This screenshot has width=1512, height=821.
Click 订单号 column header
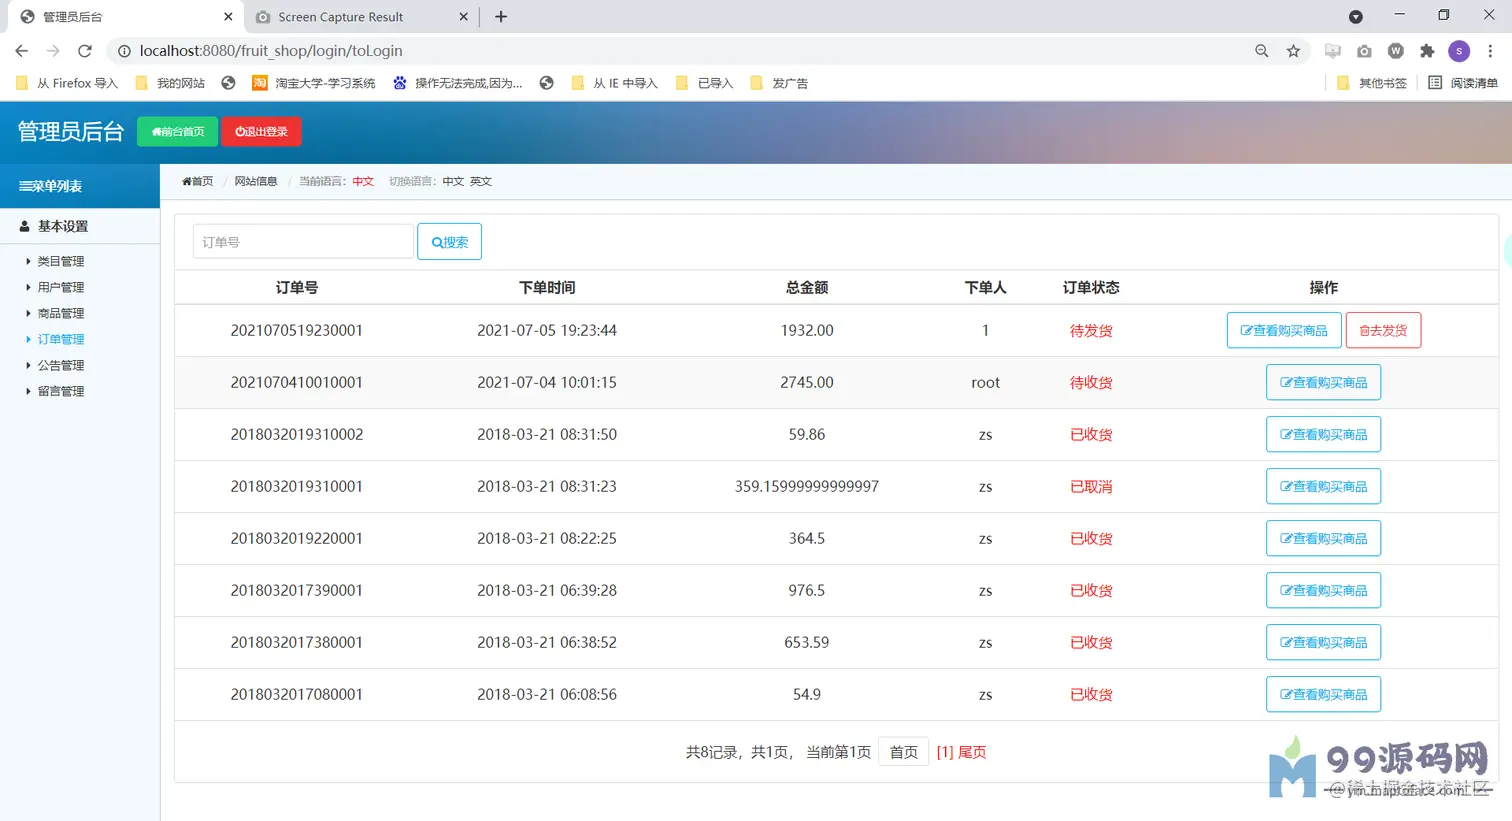point(297,287)
